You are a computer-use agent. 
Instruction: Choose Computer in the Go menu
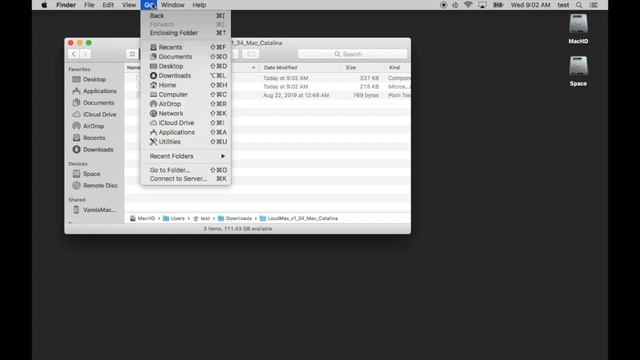tap(186, 94)
